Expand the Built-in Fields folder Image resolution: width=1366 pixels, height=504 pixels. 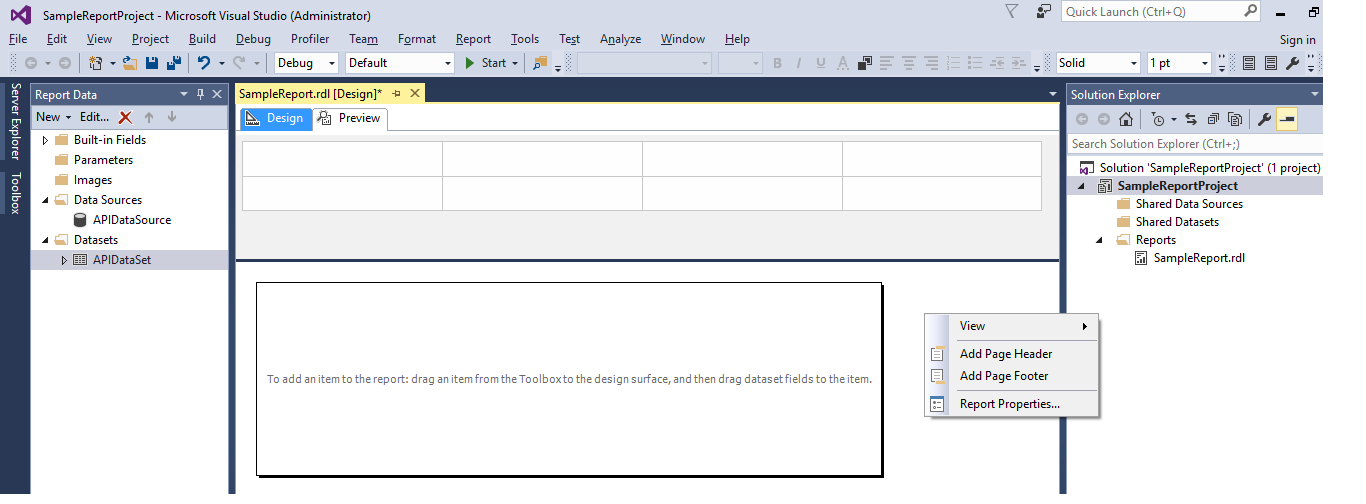45,140
